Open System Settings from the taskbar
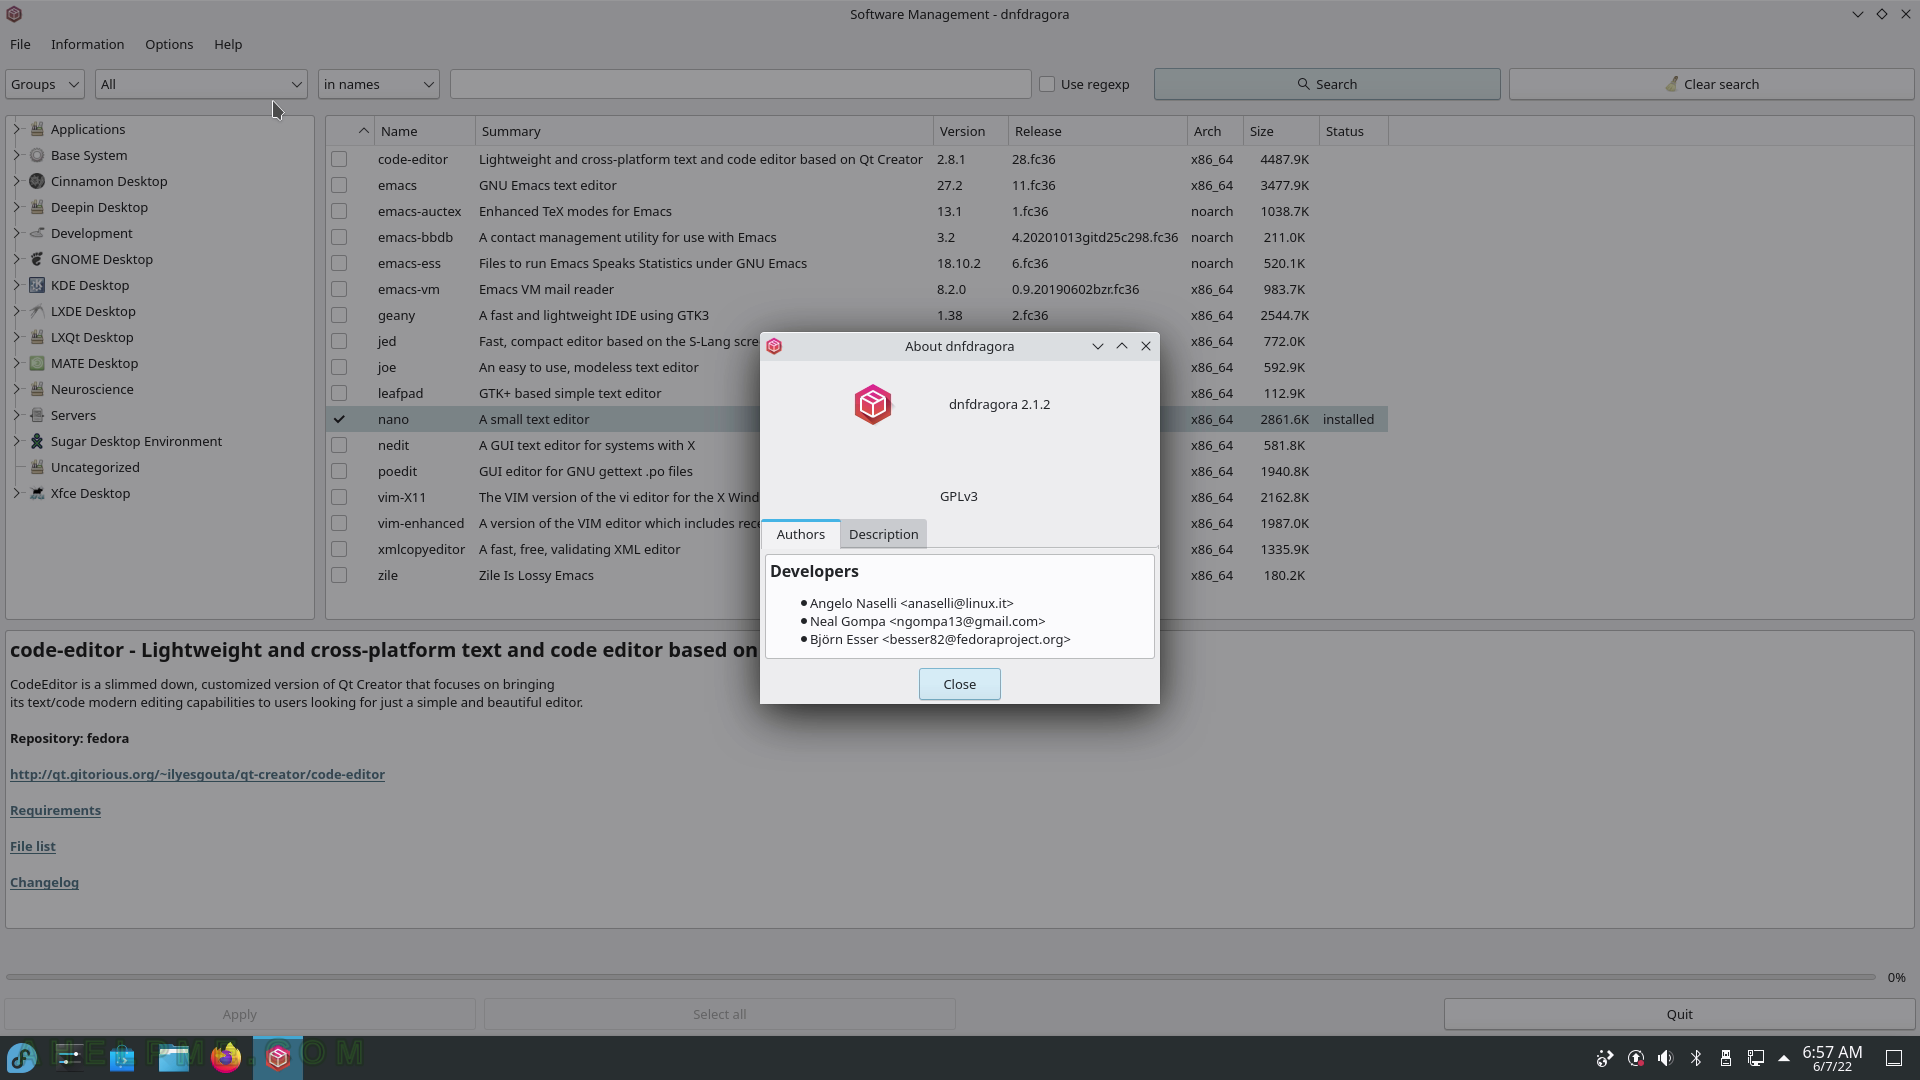1920x1080 pixels. point(70,1057)
